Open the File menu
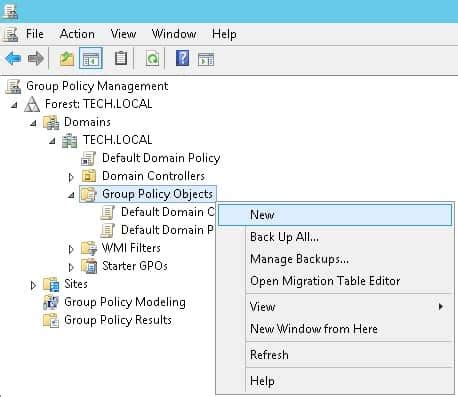 pos(35,34)
